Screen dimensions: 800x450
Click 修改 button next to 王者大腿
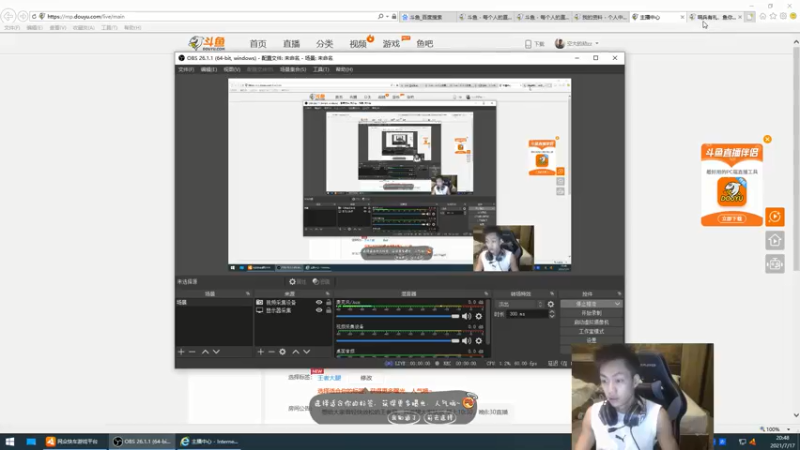(366, 378)
